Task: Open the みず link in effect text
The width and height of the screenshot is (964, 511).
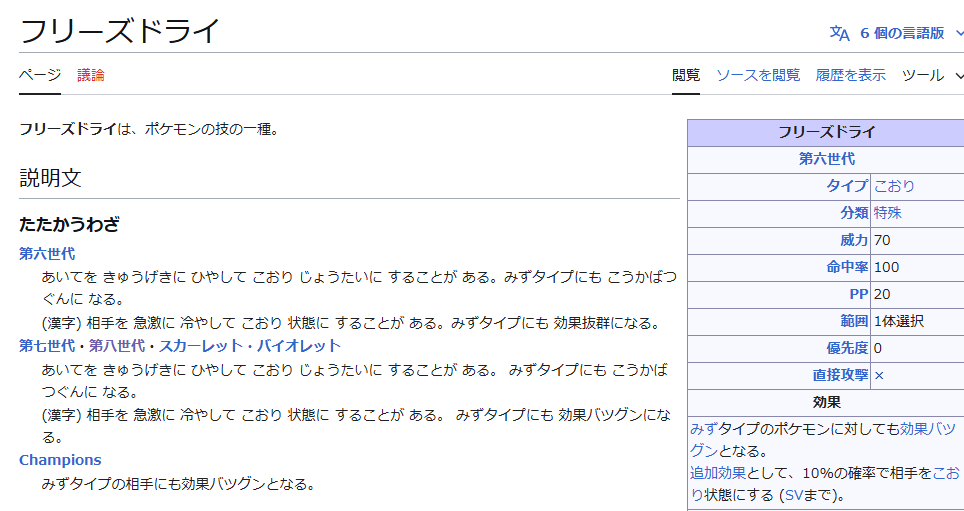Action: (705, 429)
